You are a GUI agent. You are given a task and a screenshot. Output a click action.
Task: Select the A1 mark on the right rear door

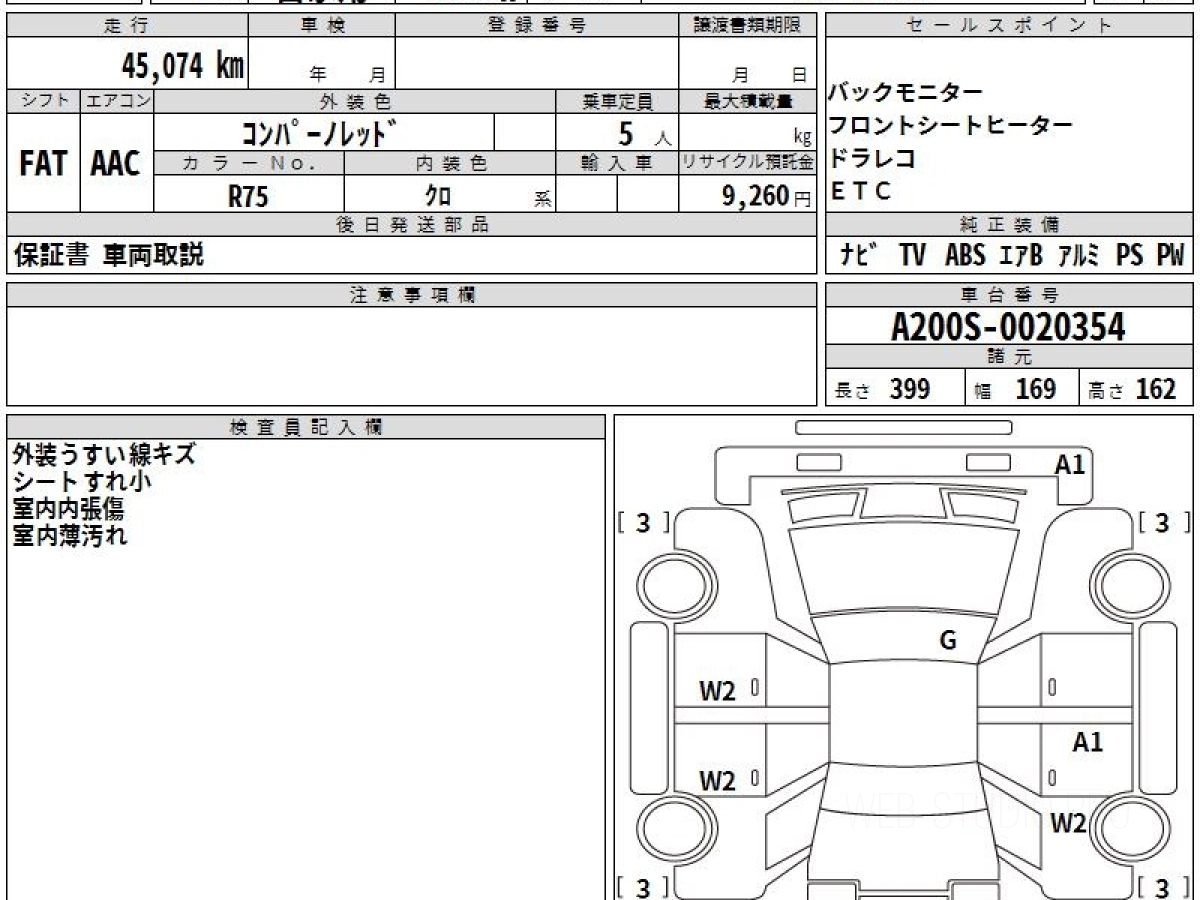pos(1087,742)
